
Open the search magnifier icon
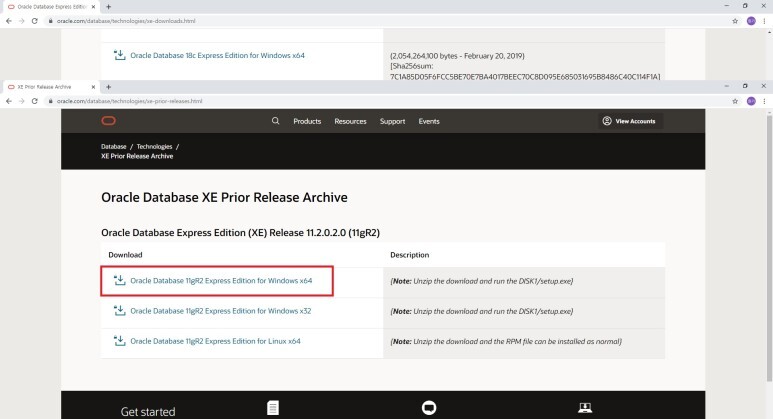[276, 121]
